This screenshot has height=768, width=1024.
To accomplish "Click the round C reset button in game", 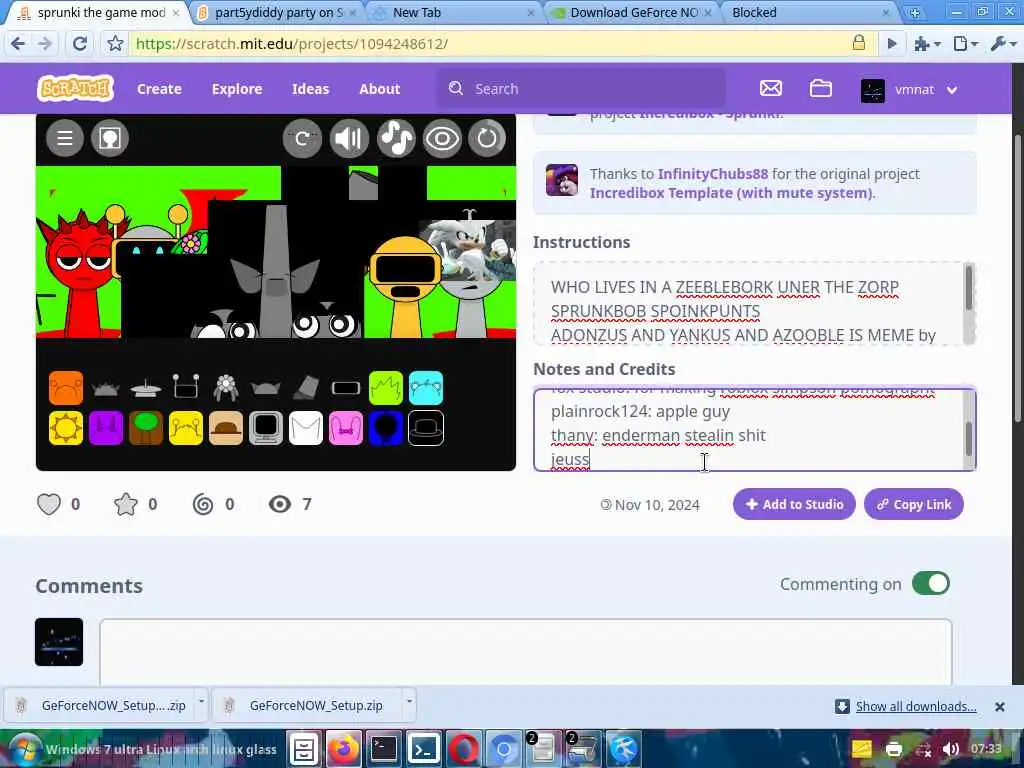I will coord(302,138).
